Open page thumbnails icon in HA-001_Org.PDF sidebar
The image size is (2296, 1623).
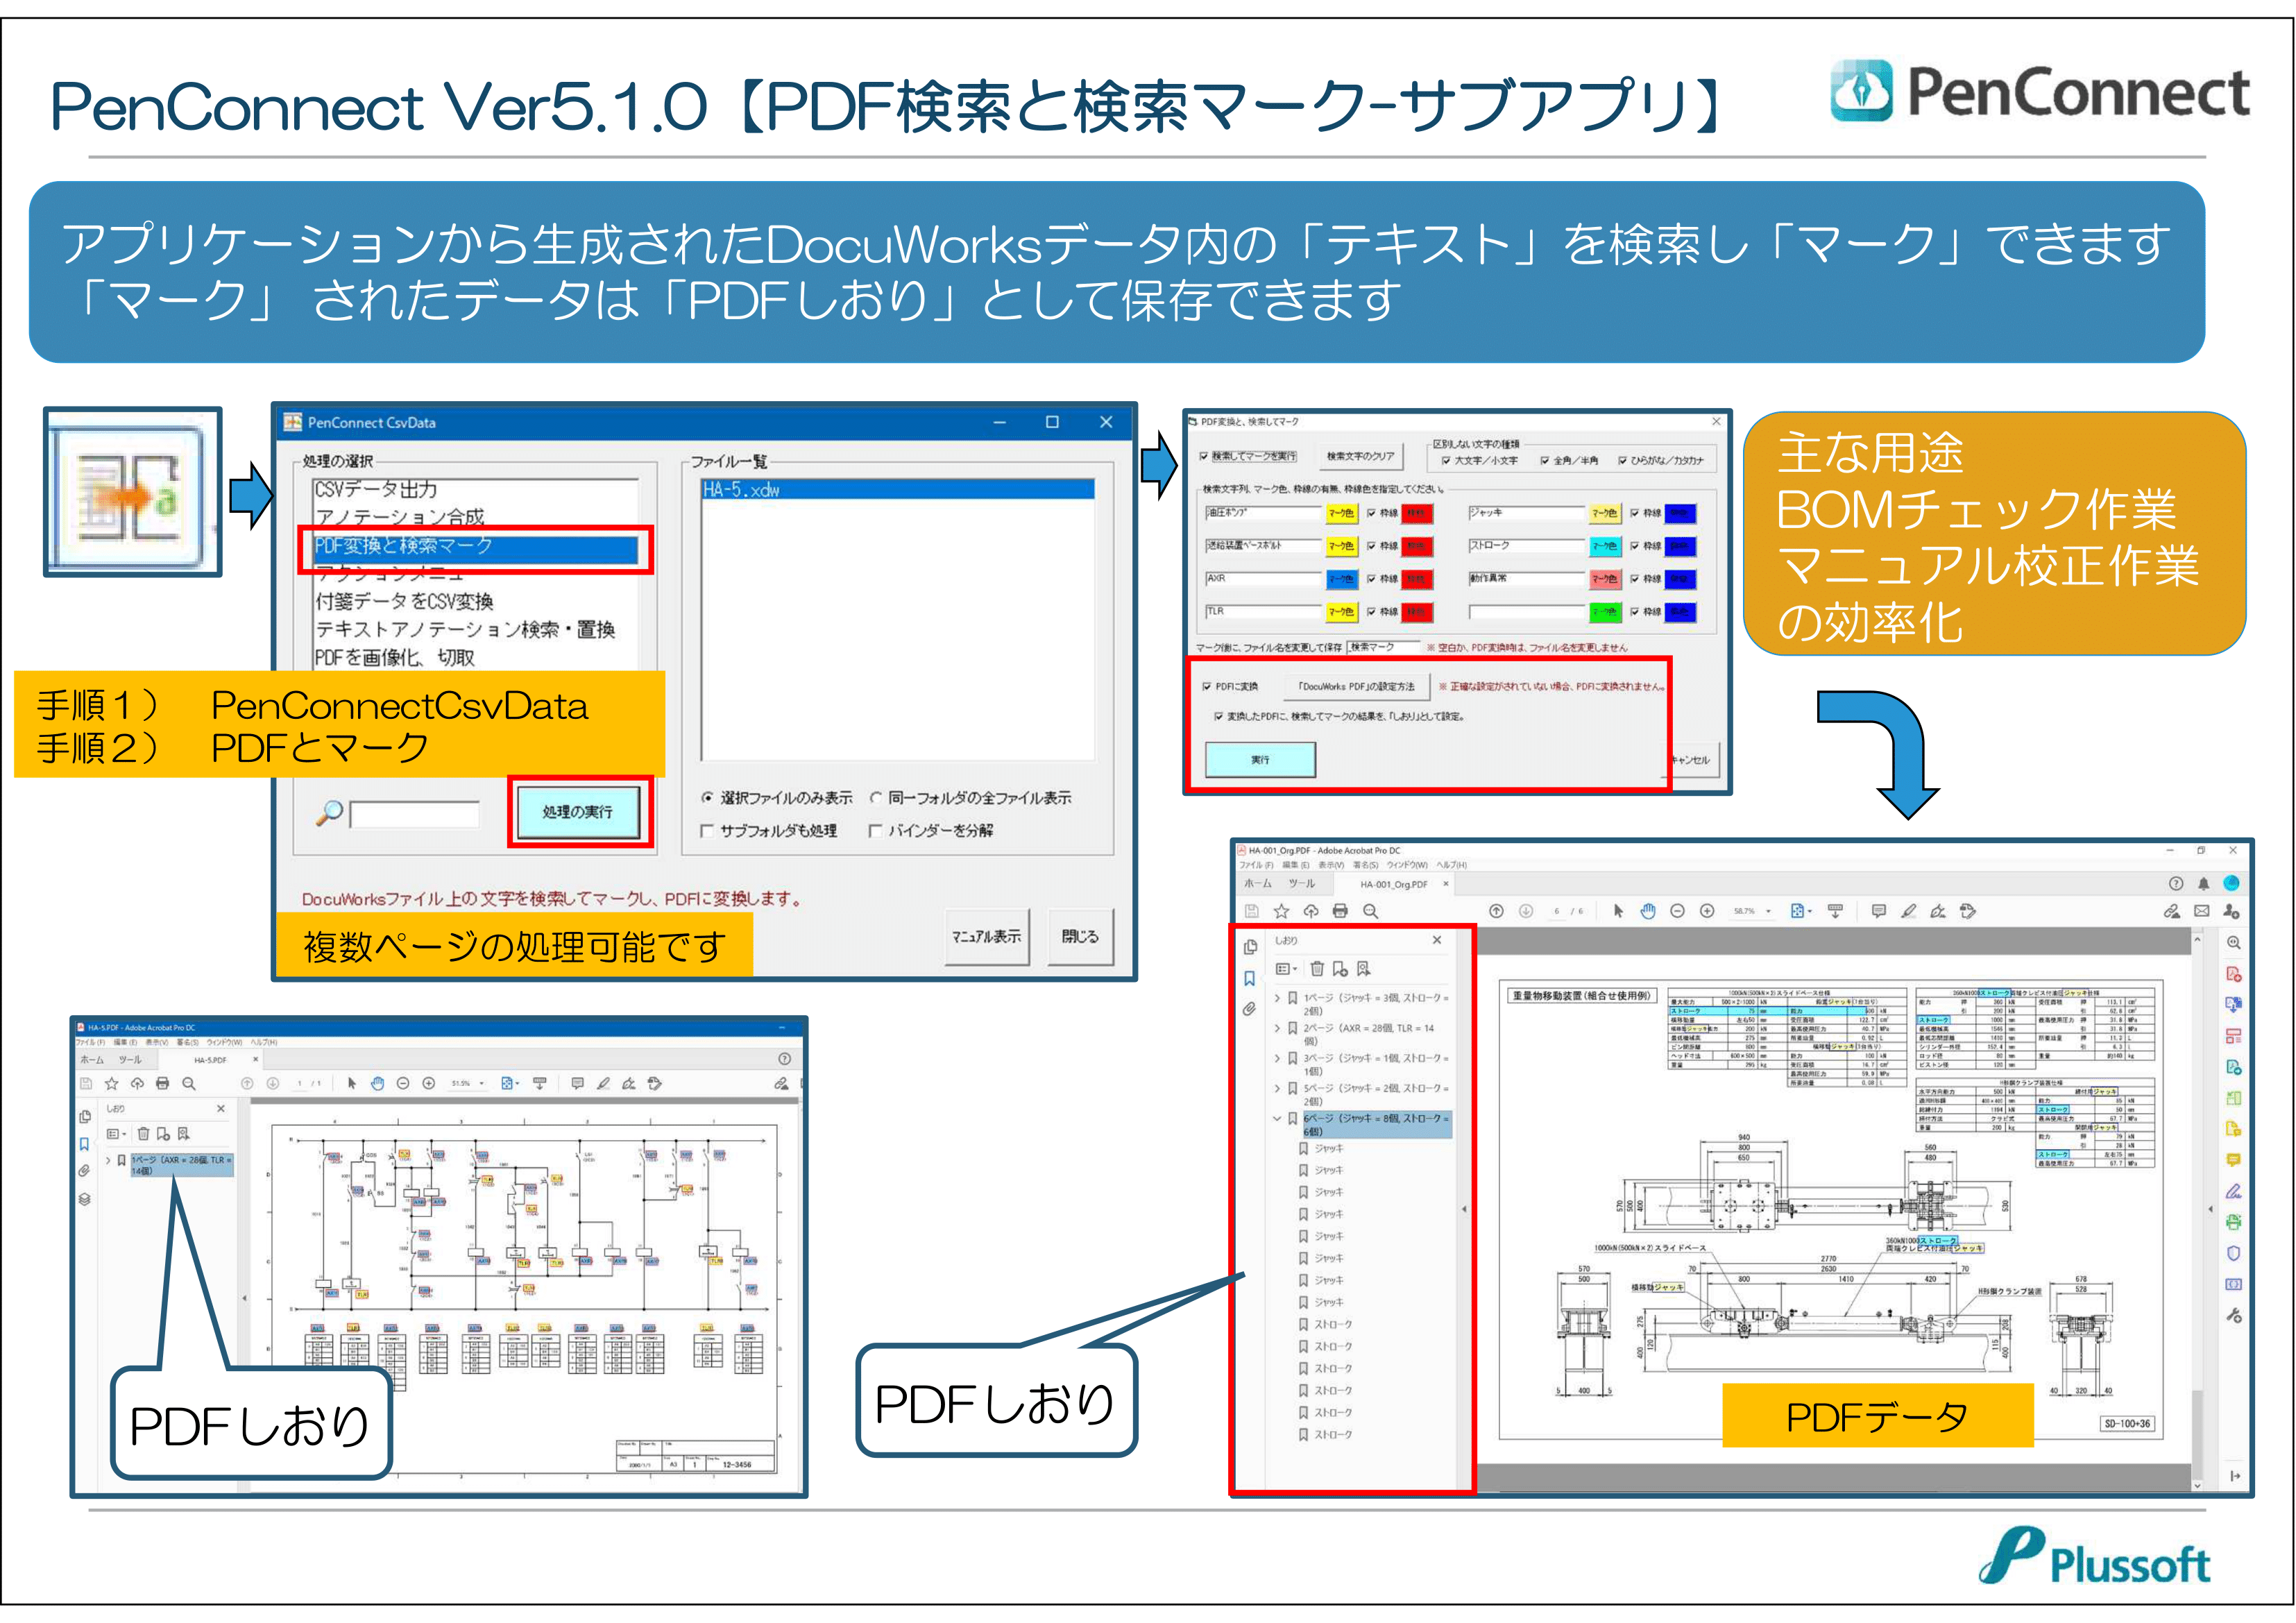click(x=1250, y=946)
